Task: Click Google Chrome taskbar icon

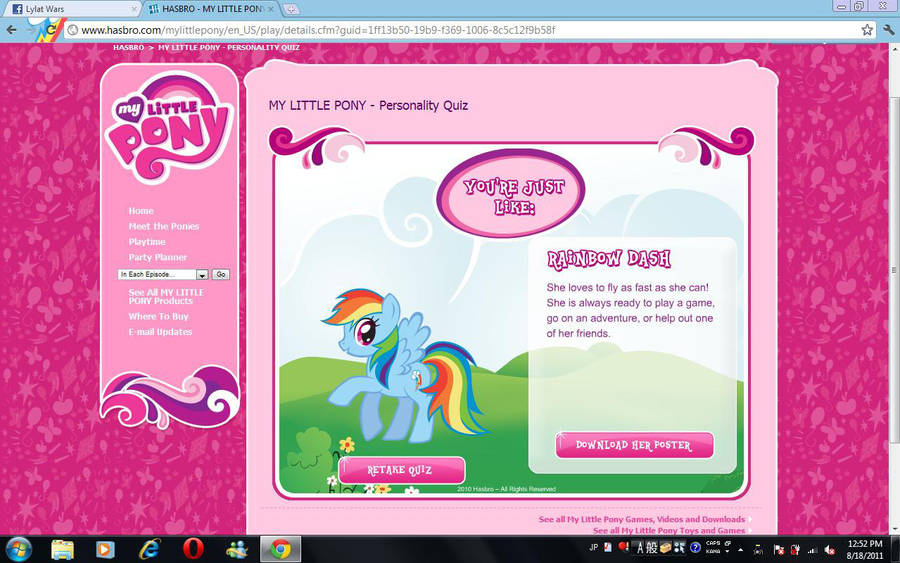Action: coord(280,550)
